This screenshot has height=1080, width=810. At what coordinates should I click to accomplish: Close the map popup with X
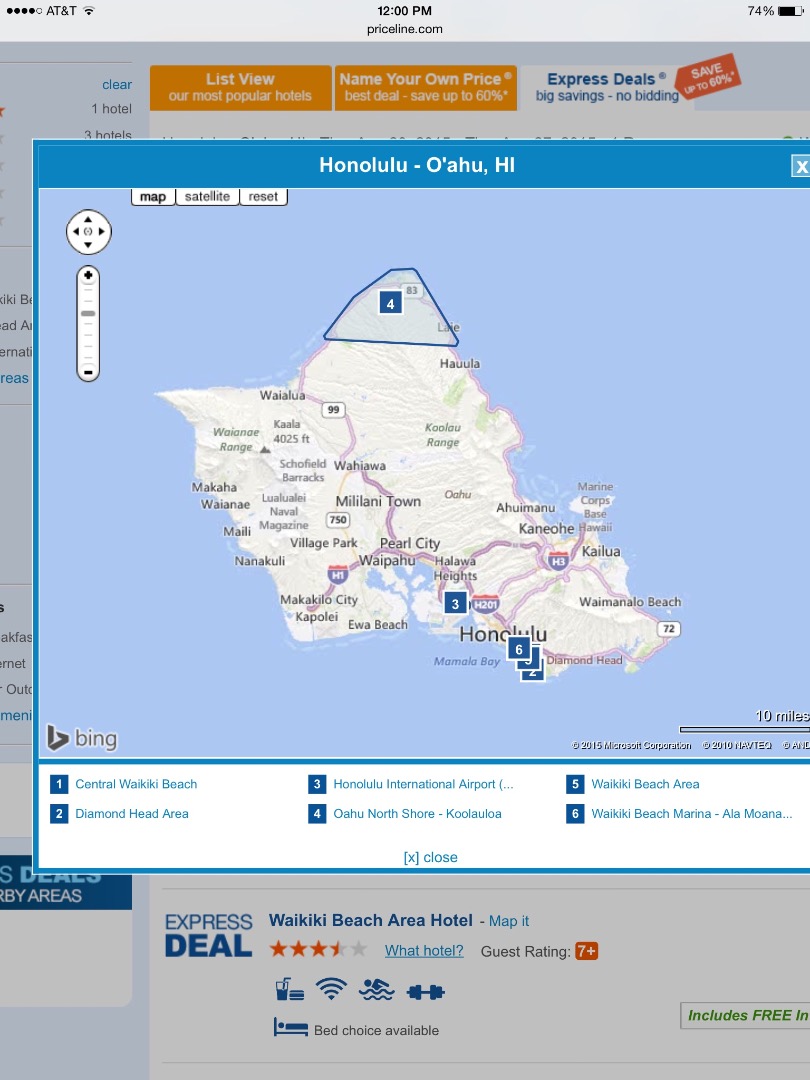[x=801, y=166]
